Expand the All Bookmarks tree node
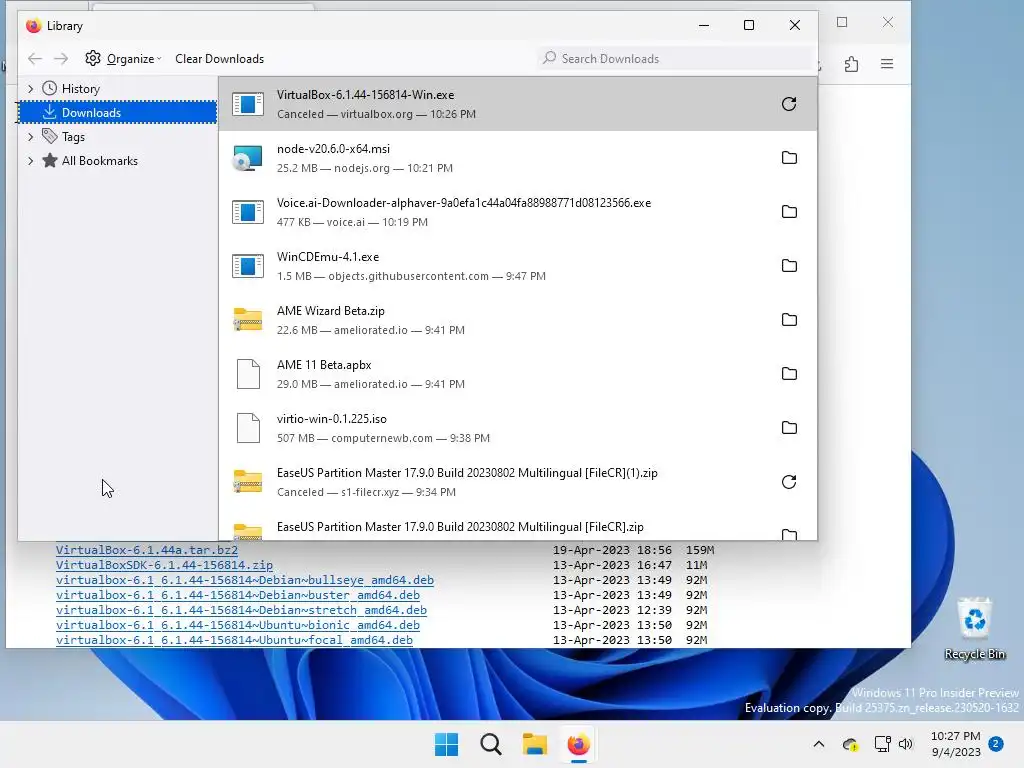The image size is (1024, 768). click(x=30, y=161)
